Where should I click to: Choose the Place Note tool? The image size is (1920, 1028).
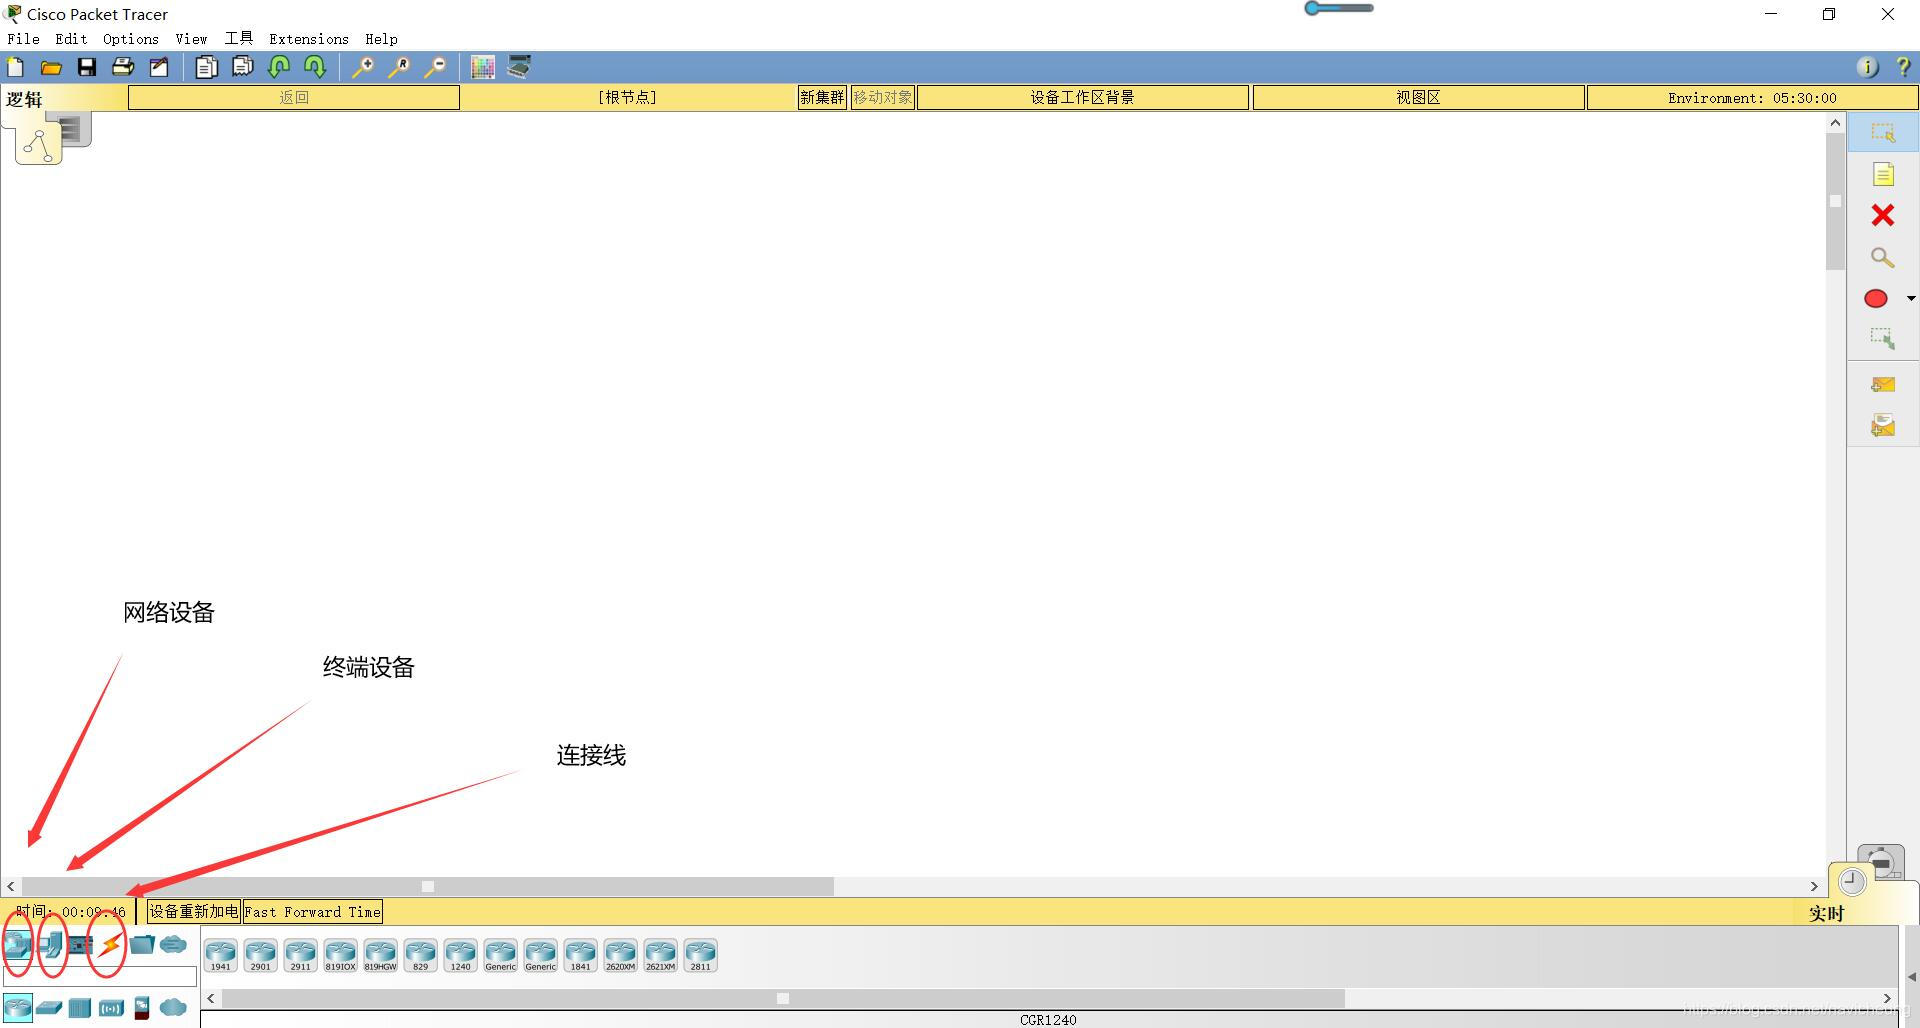click(1883, 174)
